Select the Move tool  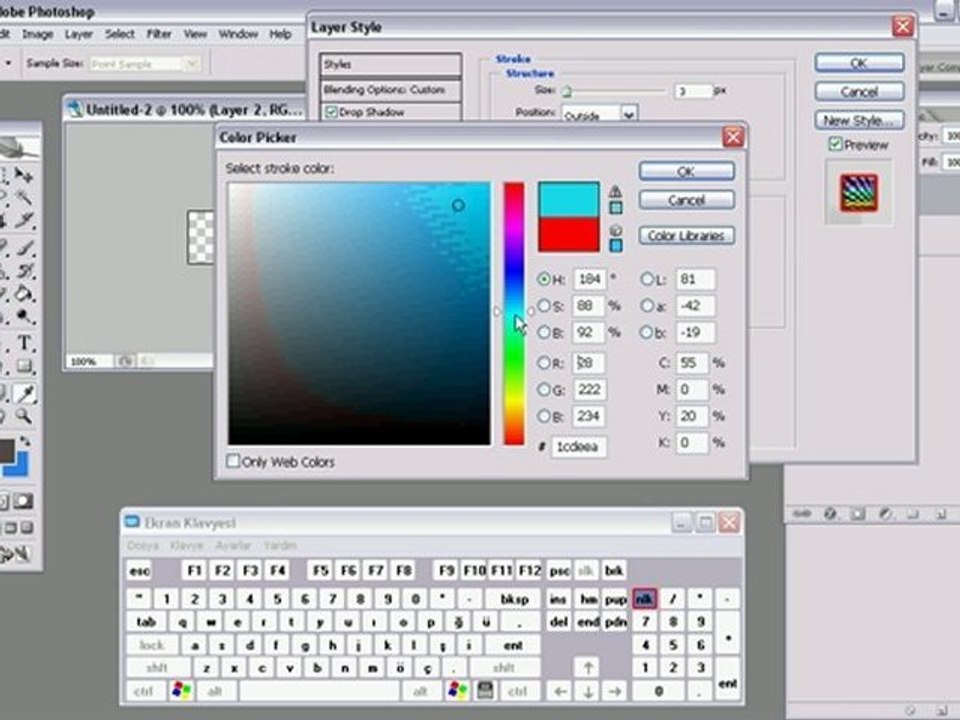pyautogui.click(x=23, y=175)
